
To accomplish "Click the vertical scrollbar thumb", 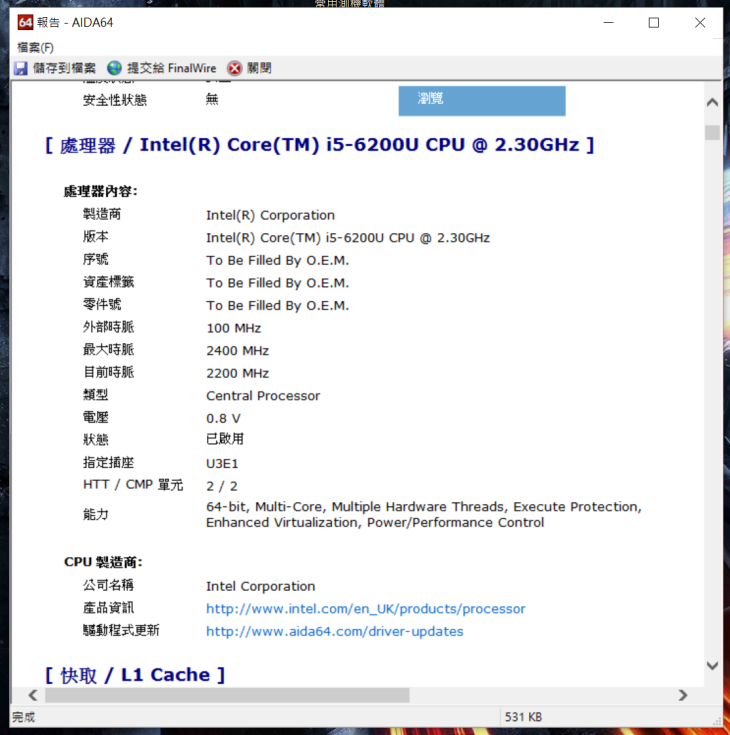I will click(712, 132).
